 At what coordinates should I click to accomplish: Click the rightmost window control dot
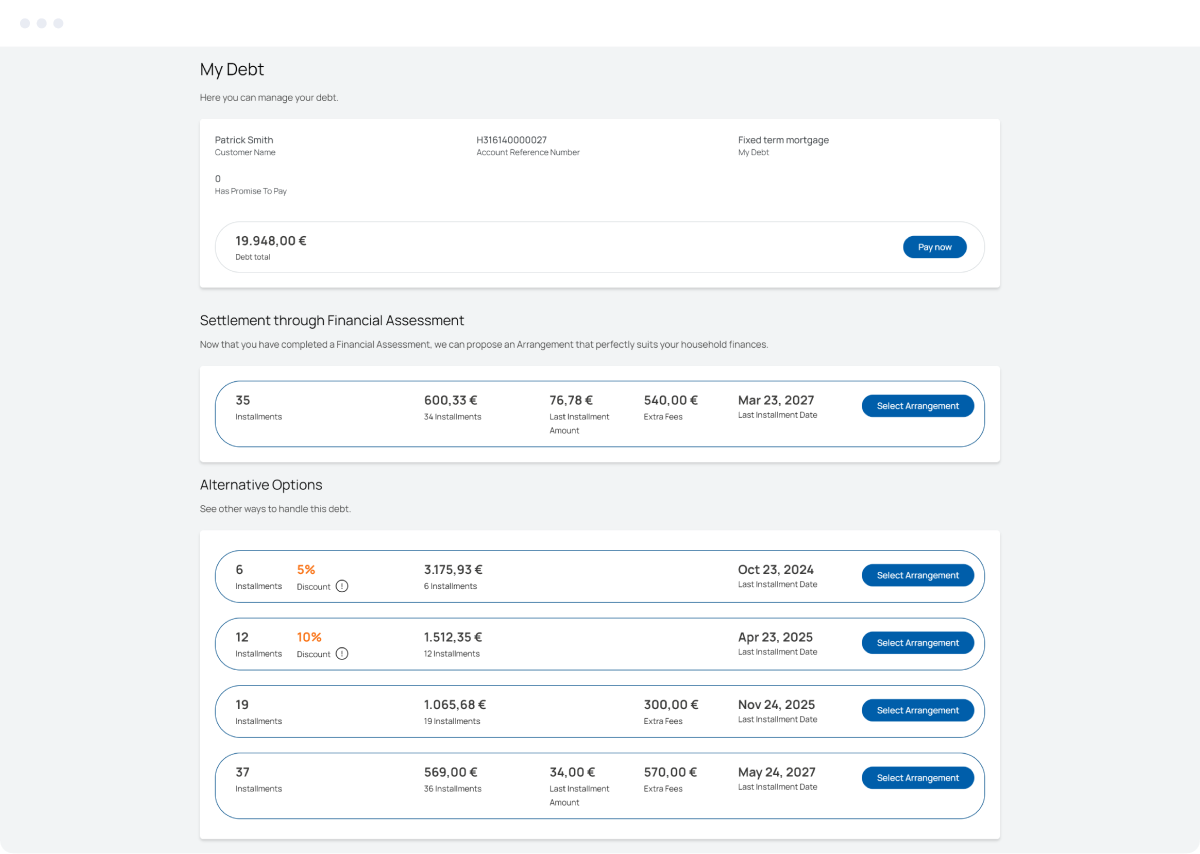pyautogui.click(x=57, y=22)
